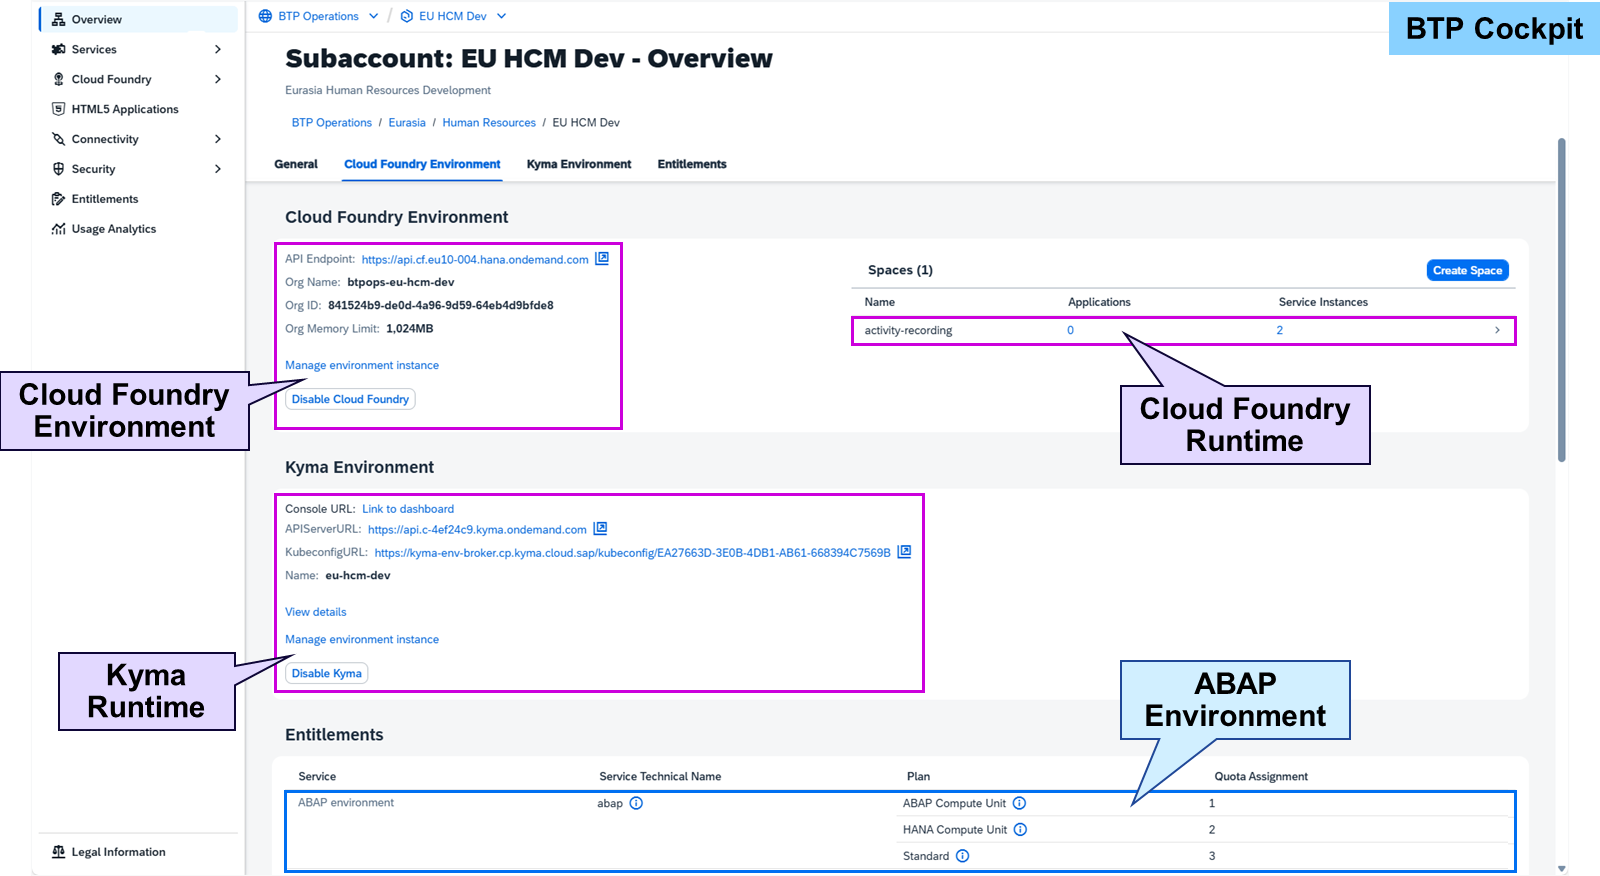Click the page vertical scrollbar thumb

1562,300
